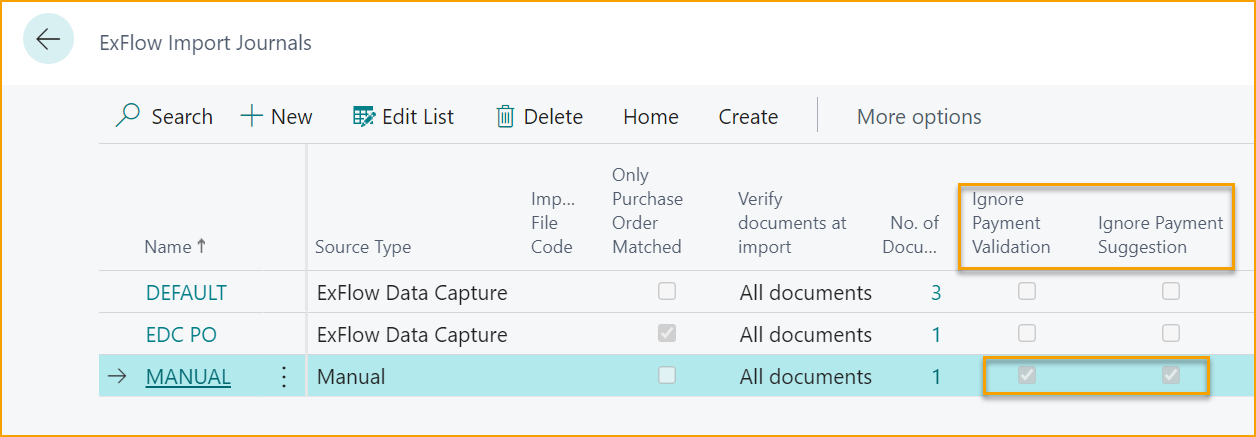Toggle Ignore Payment Suggestion for EDC PO

click(1170, 334)
